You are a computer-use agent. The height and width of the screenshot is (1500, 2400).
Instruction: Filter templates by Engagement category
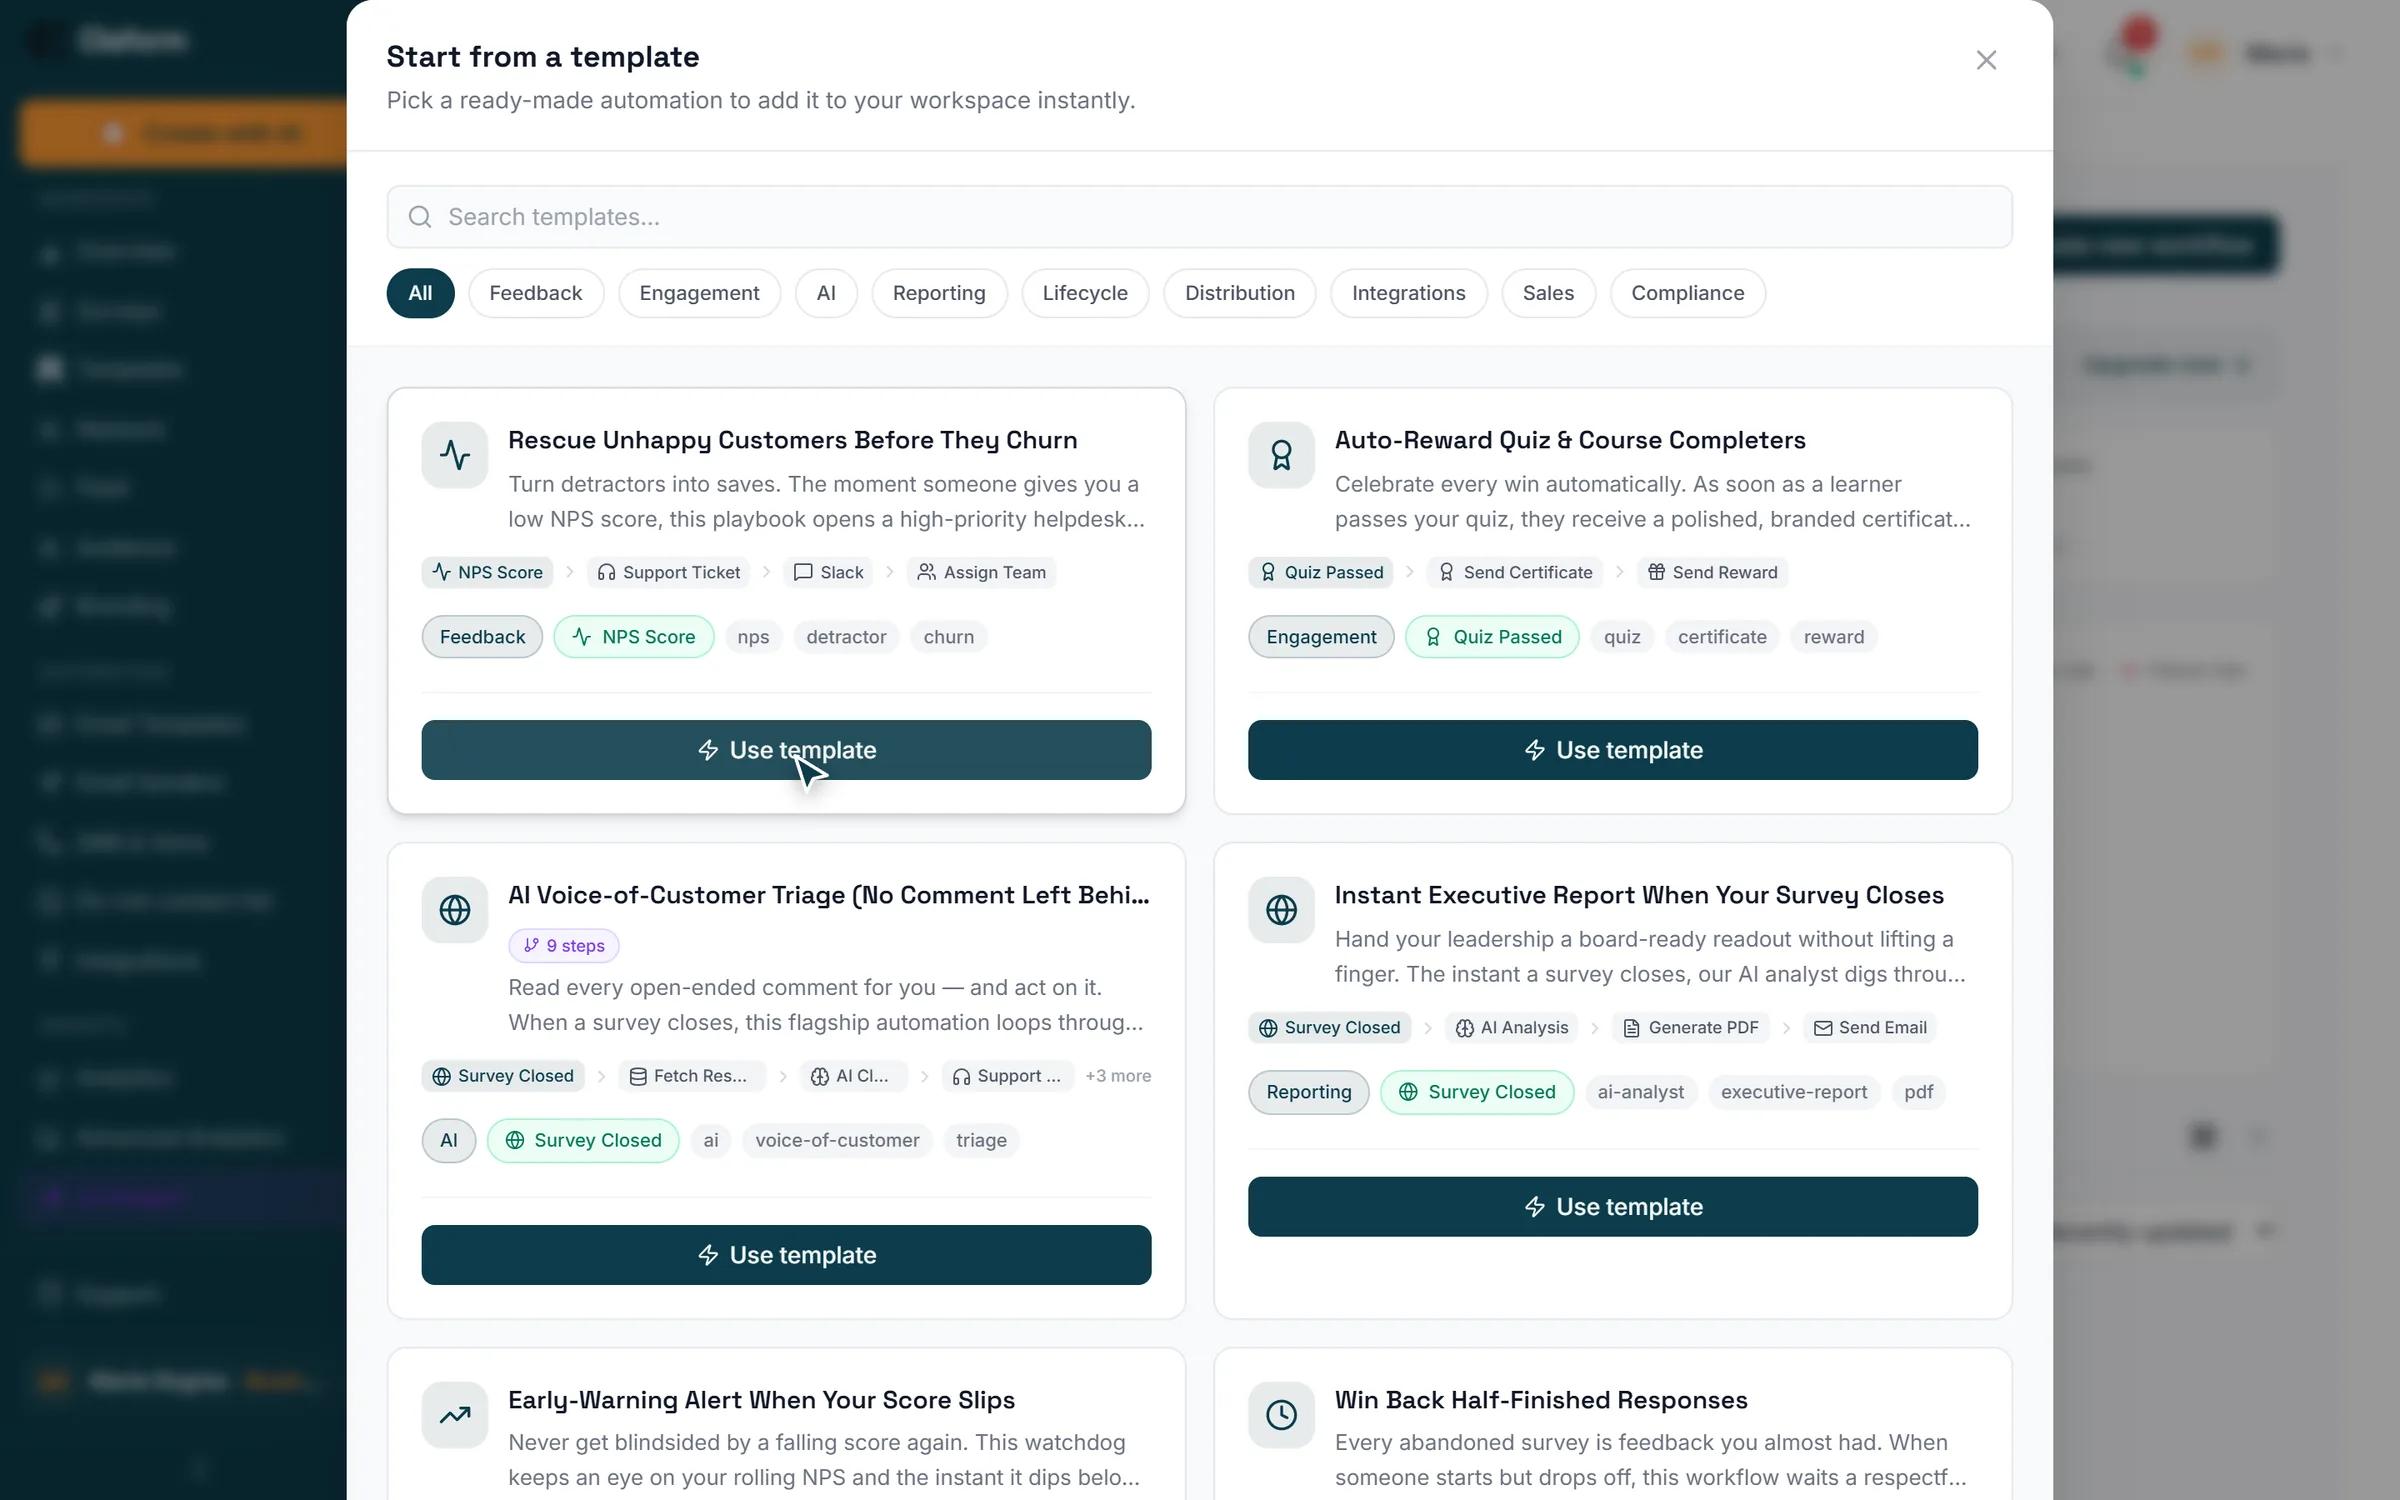coord(699,293)
